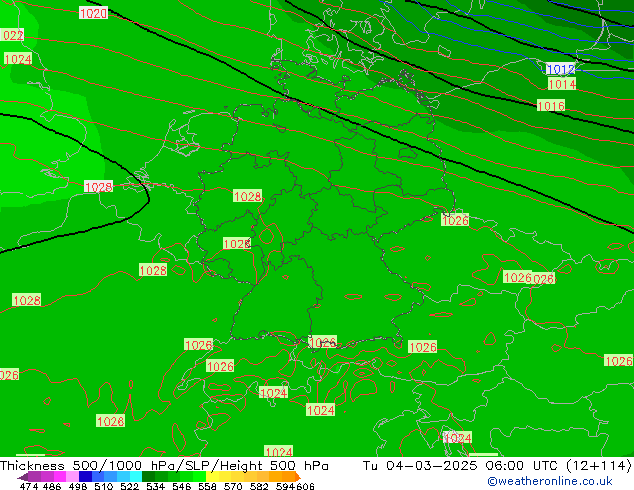Click the legend value 594
Image resolution: width=634 pixels, height=490 pixels.
click(x=285, y=486)
